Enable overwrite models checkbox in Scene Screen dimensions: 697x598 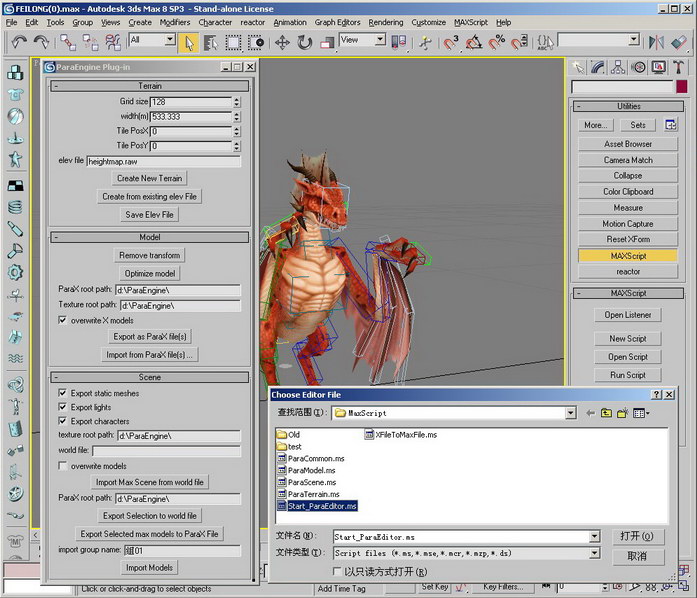pyautogui.click(x=63, y=466)
